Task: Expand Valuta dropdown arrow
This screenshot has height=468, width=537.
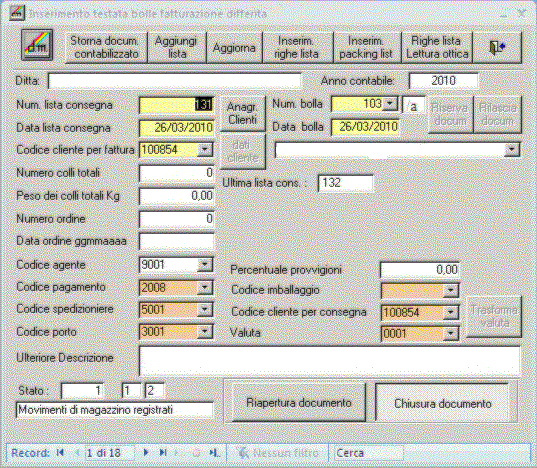Action: [x=450, y=333]
